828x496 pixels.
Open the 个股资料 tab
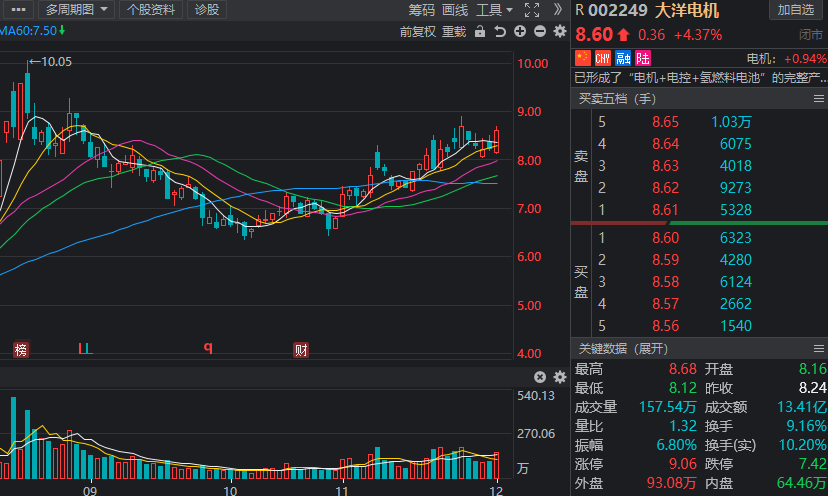[151, 10]
